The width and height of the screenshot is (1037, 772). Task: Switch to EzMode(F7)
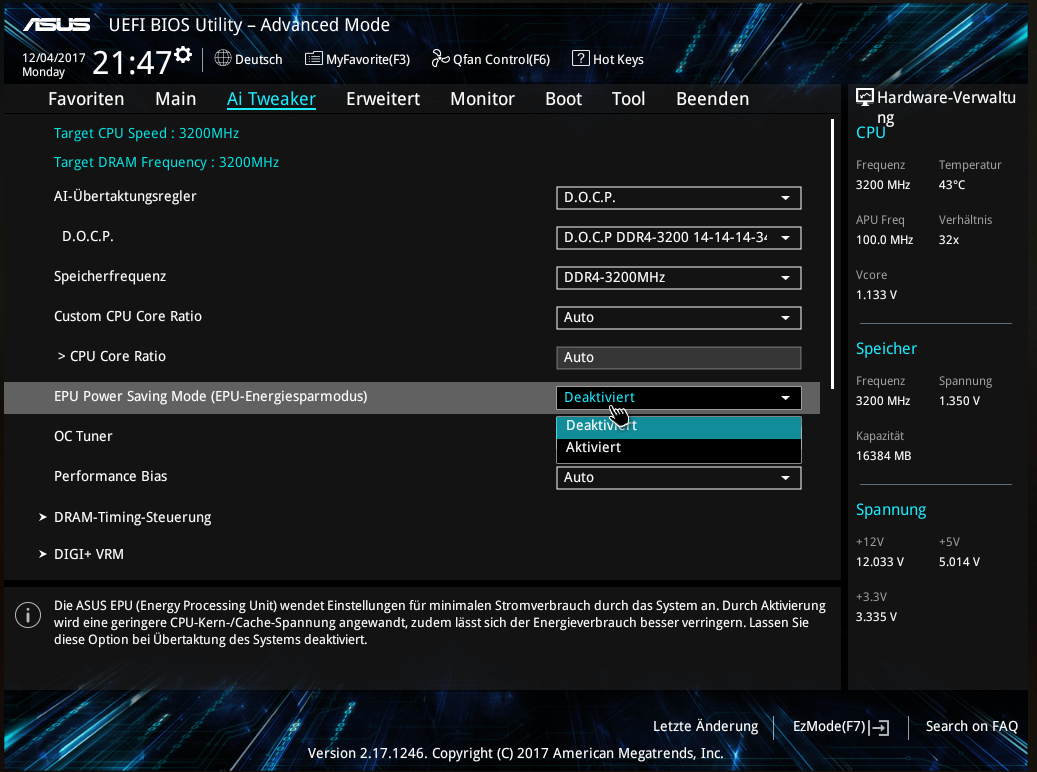[x=841, y=726]
